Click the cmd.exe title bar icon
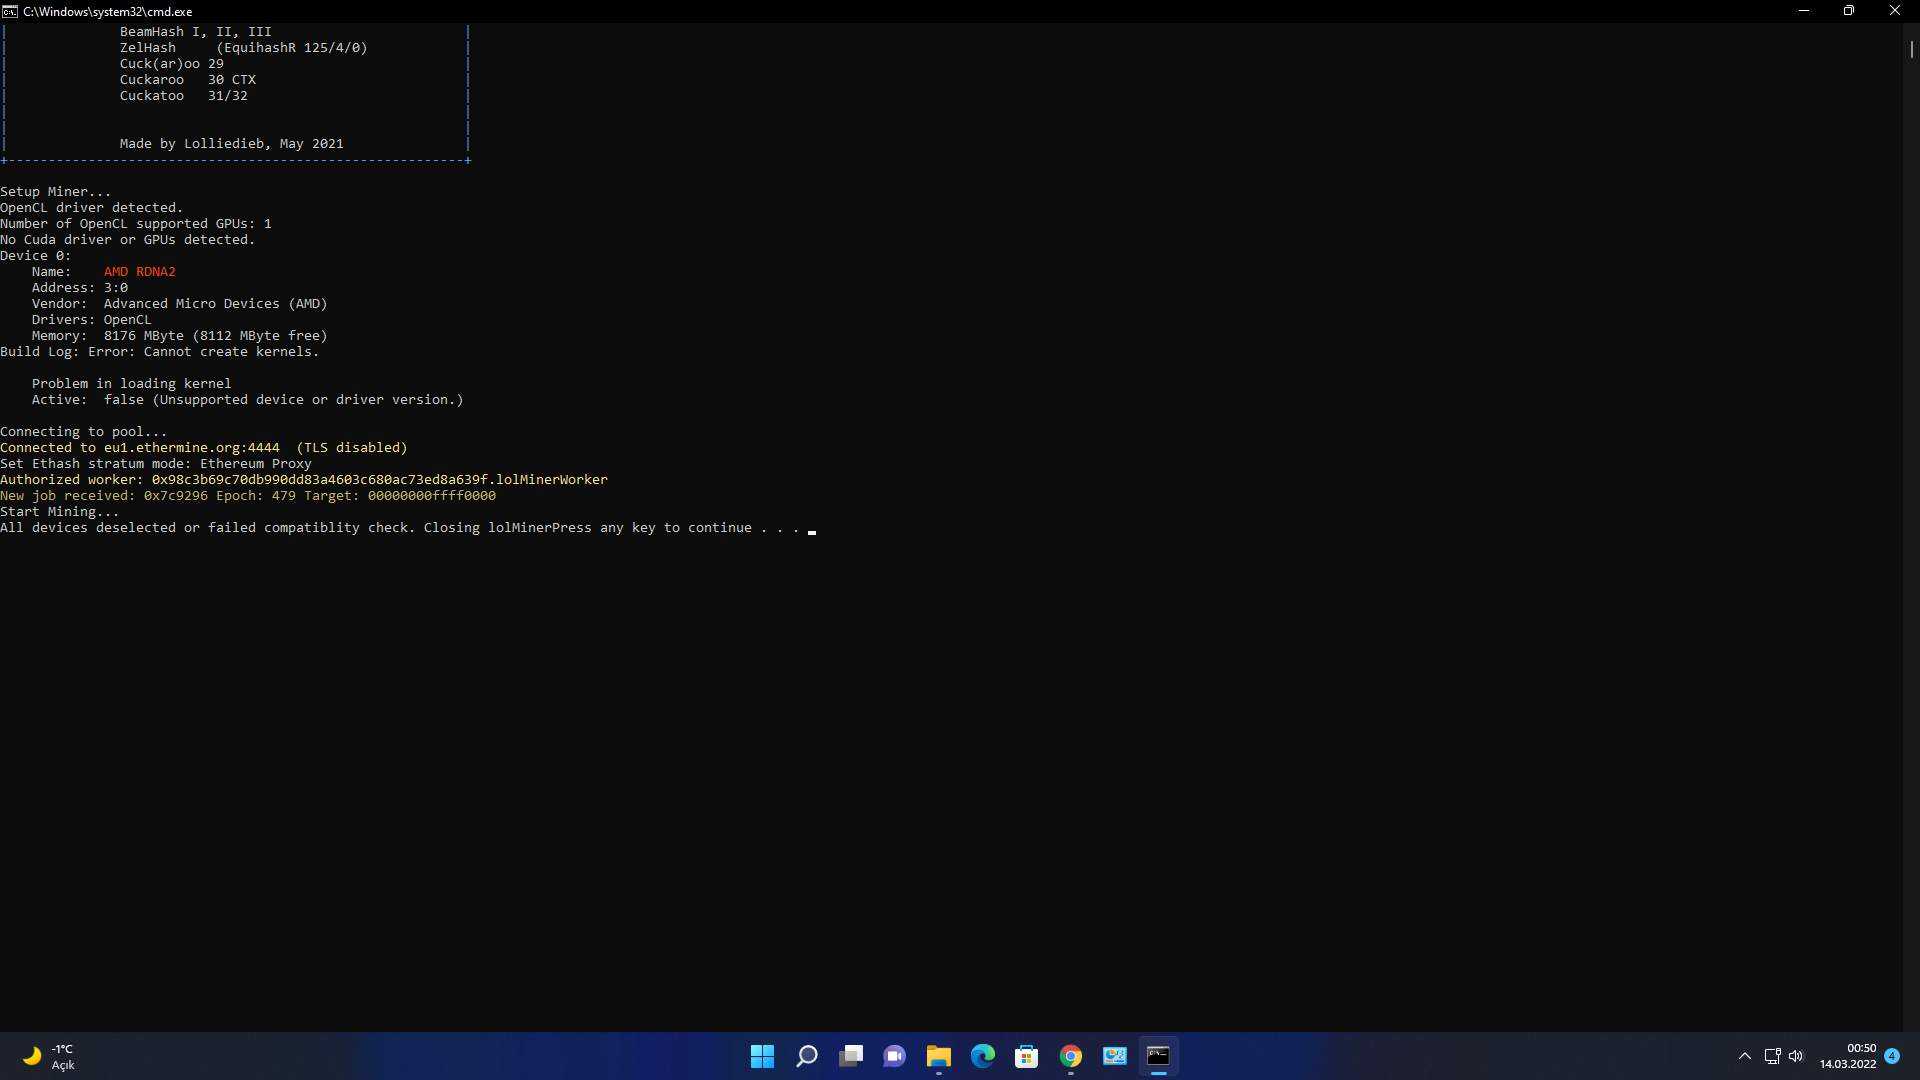 [10, 11]
